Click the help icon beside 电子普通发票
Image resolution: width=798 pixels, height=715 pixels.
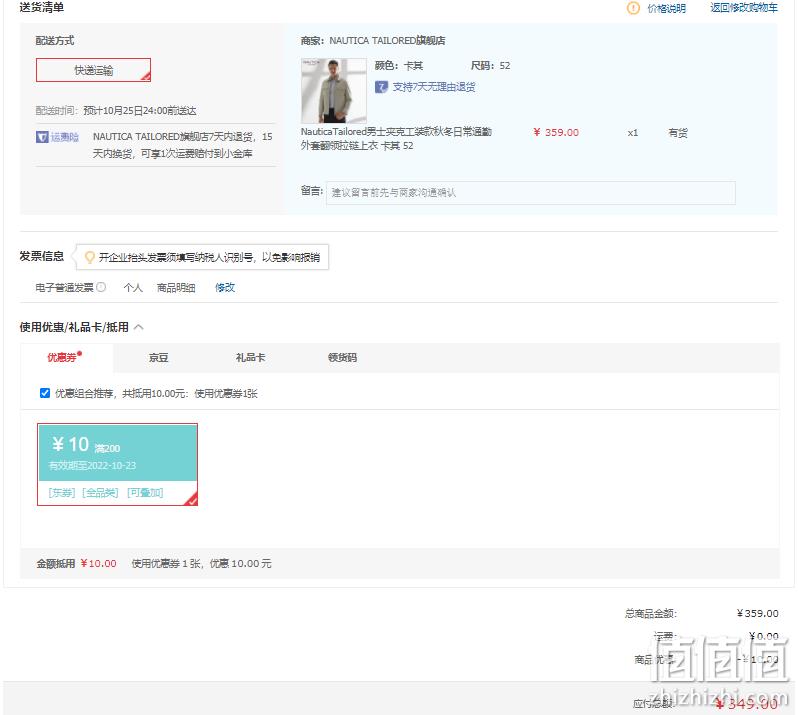point(101,287)
